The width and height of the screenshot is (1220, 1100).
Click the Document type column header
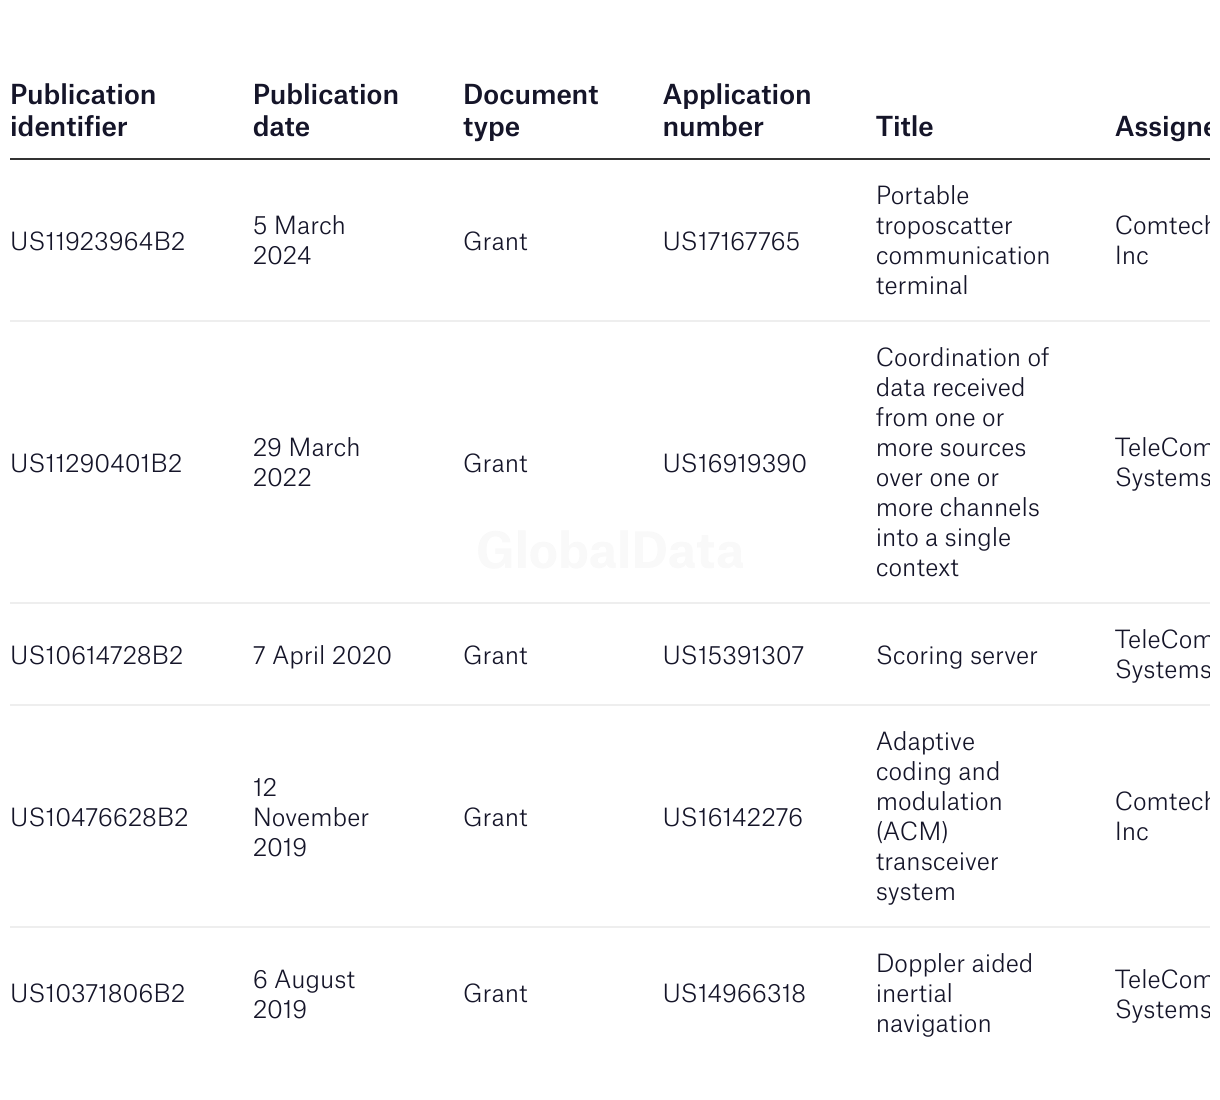point(530,111)
